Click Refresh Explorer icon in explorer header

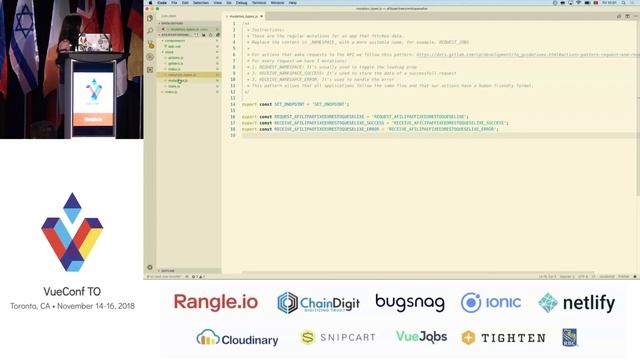pyautogui.click(x=210, y=35)
